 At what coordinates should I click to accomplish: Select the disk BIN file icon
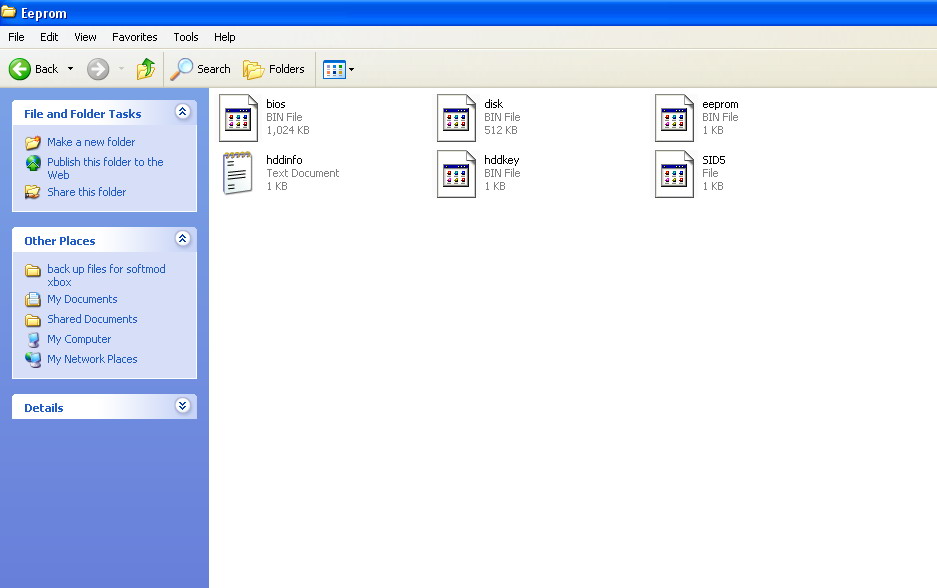(456, 117)
